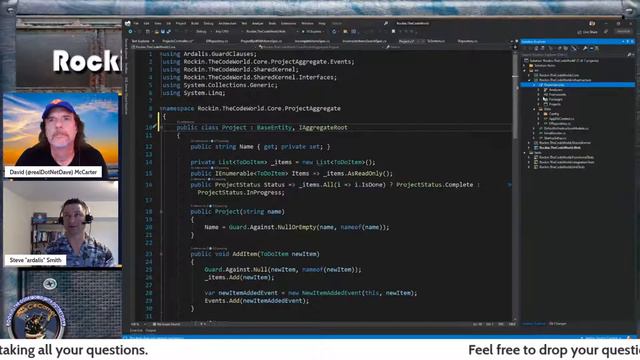Click Steve 'ardalis' Smith's webcam thumbnail
This screenshot has height=360, width=640.
[61, 224]
